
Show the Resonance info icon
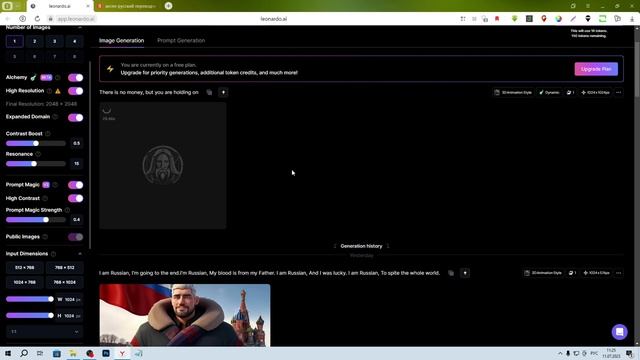point(38,154)
